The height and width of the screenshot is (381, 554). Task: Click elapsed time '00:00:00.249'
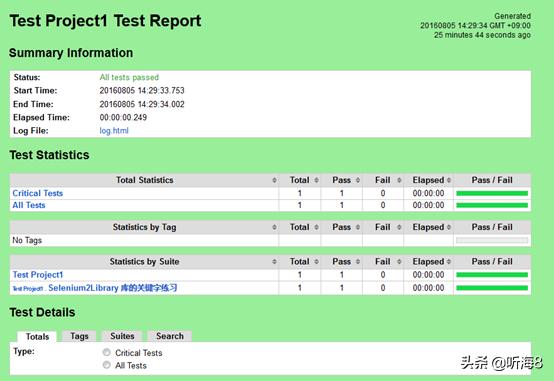coord(123,117)
